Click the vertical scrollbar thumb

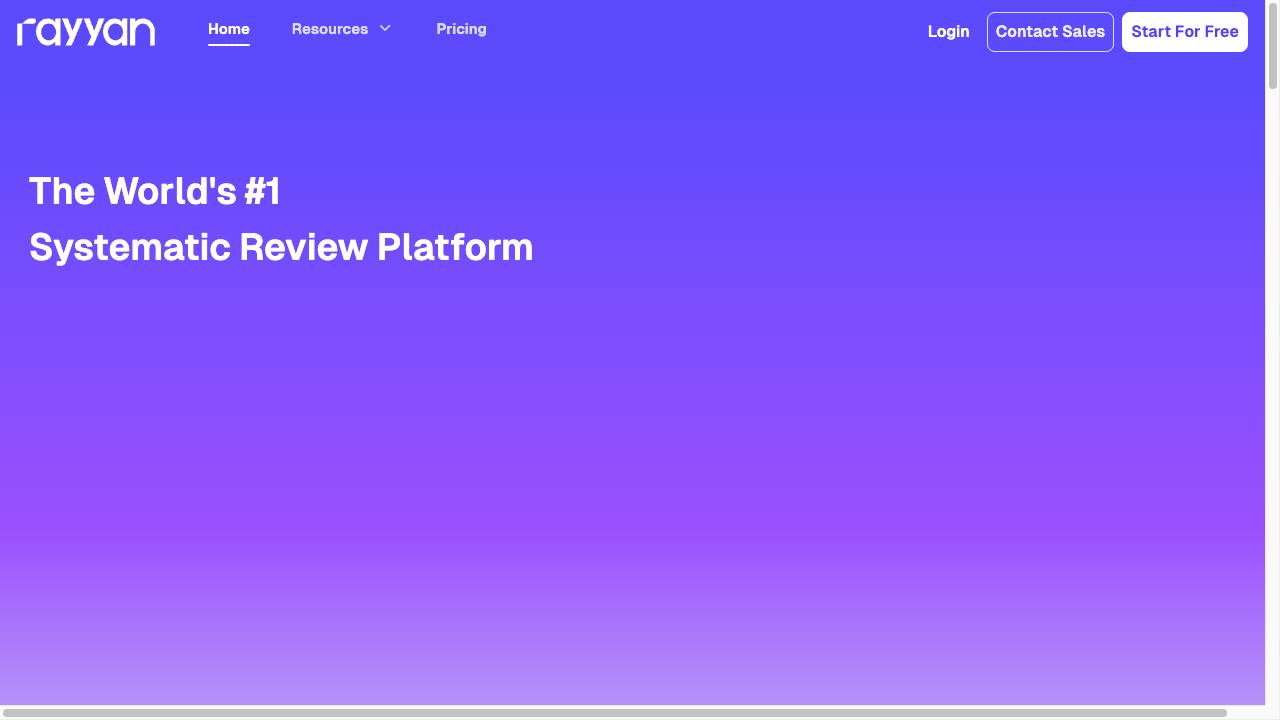click(x=1273, y=46)
